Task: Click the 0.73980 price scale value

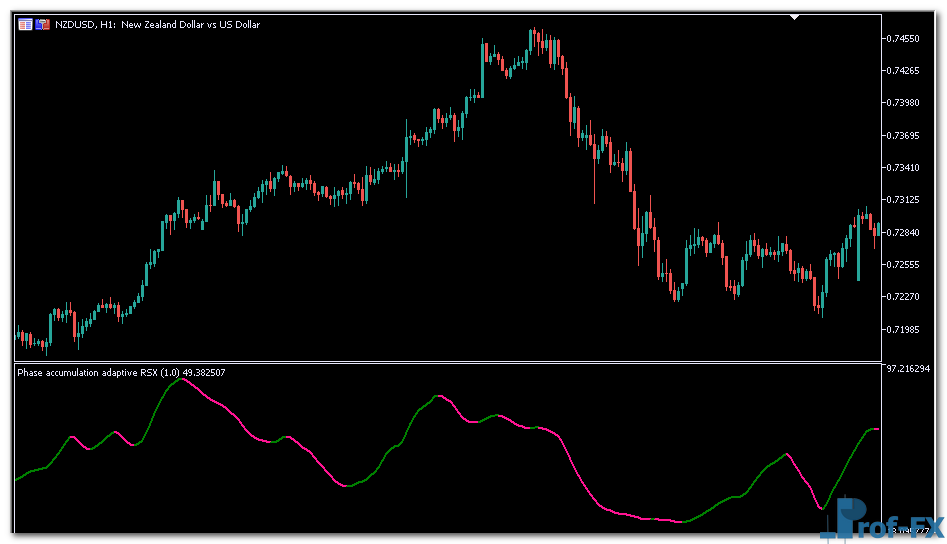Action: (x=904, y=103)
